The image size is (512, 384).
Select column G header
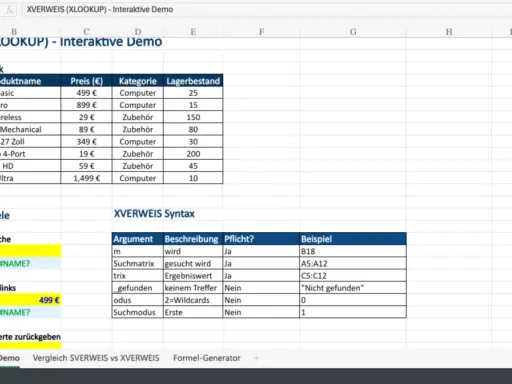353,32
